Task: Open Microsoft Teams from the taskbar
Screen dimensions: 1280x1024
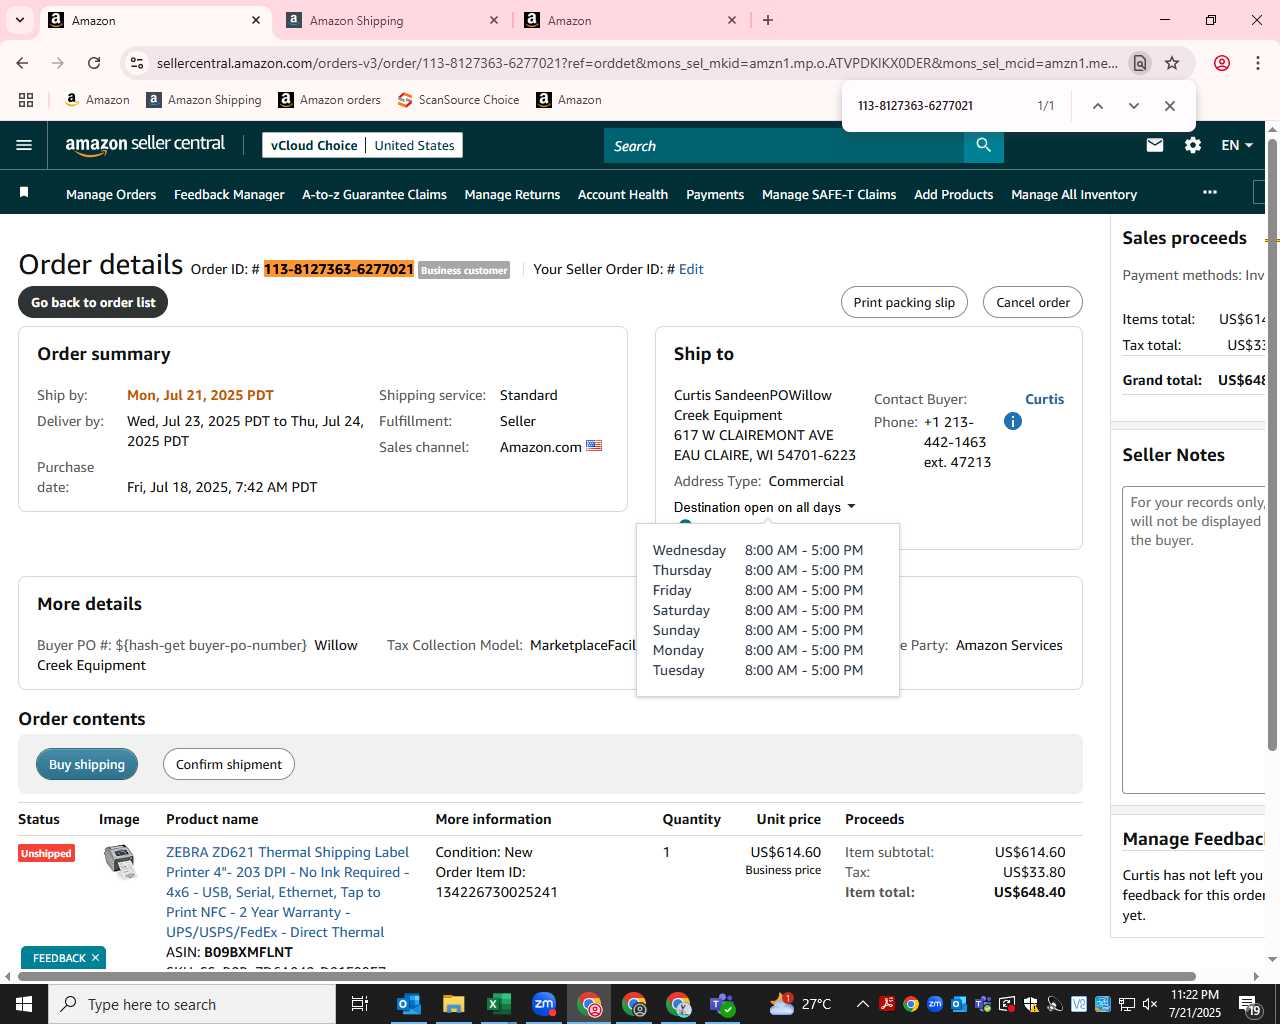Action: [x=723, y=1004]
